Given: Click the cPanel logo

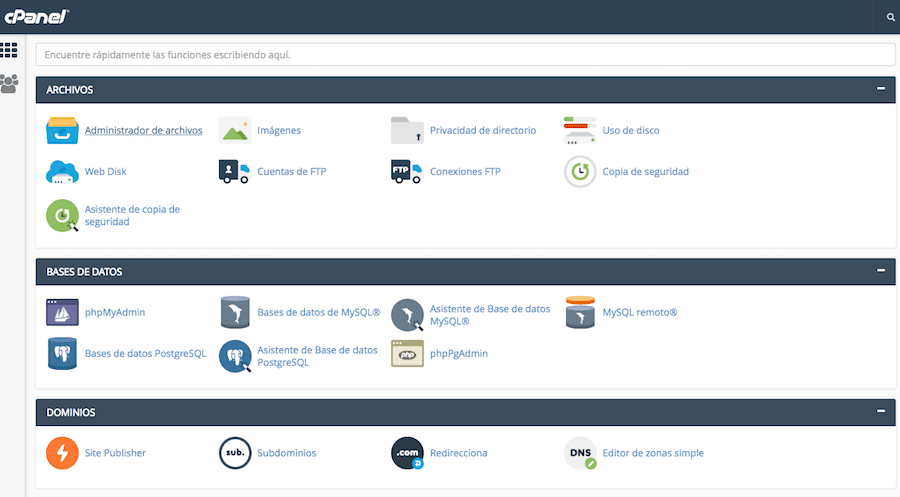Looking at the screenshot, I should point(36,17).
